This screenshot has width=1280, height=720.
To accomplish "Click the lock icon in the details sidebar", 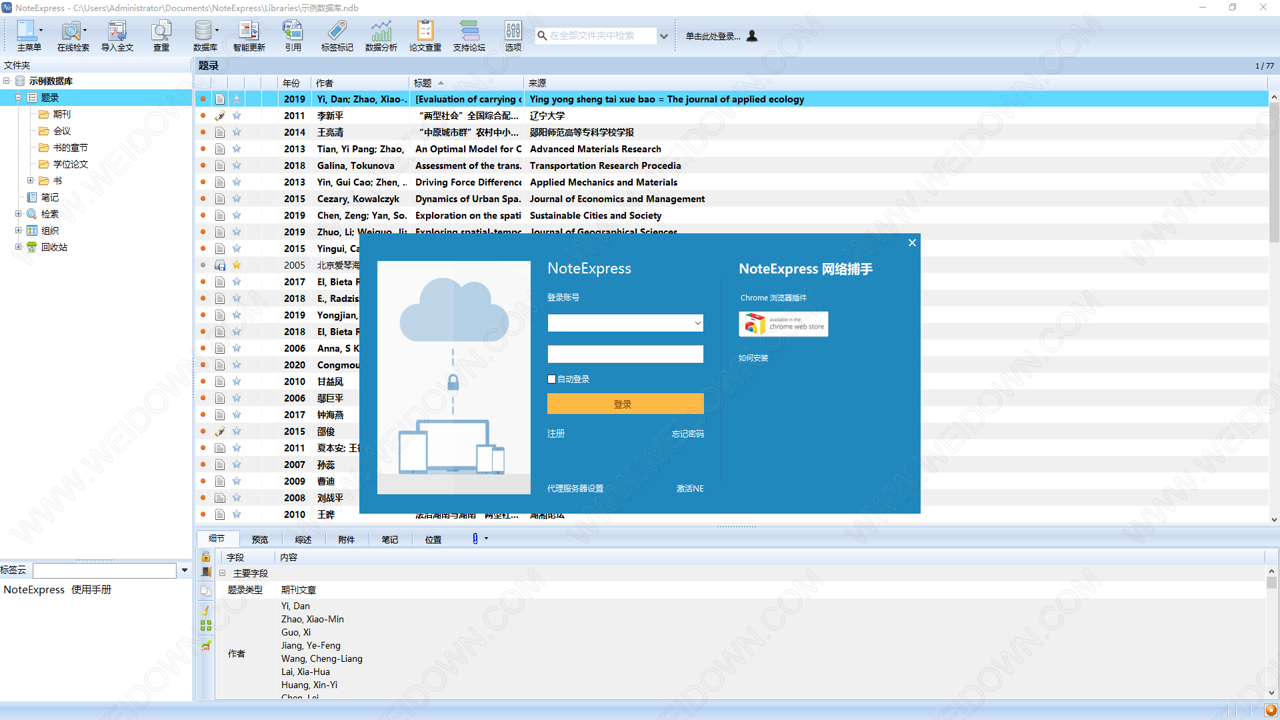I will (x=206, y=557).
